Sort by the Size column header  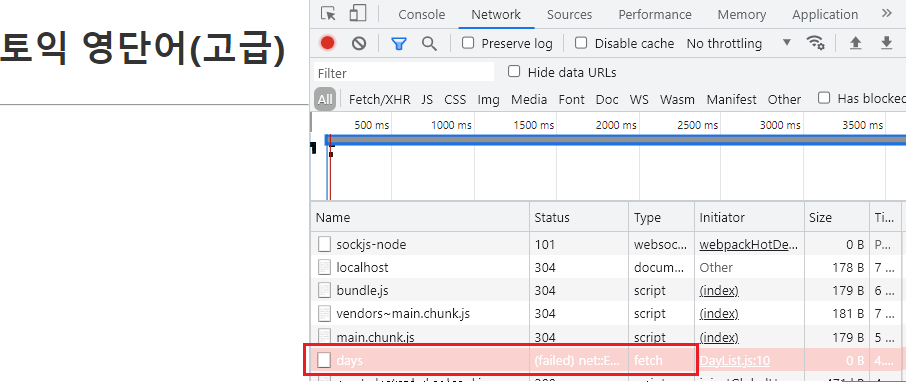(836, 217)
